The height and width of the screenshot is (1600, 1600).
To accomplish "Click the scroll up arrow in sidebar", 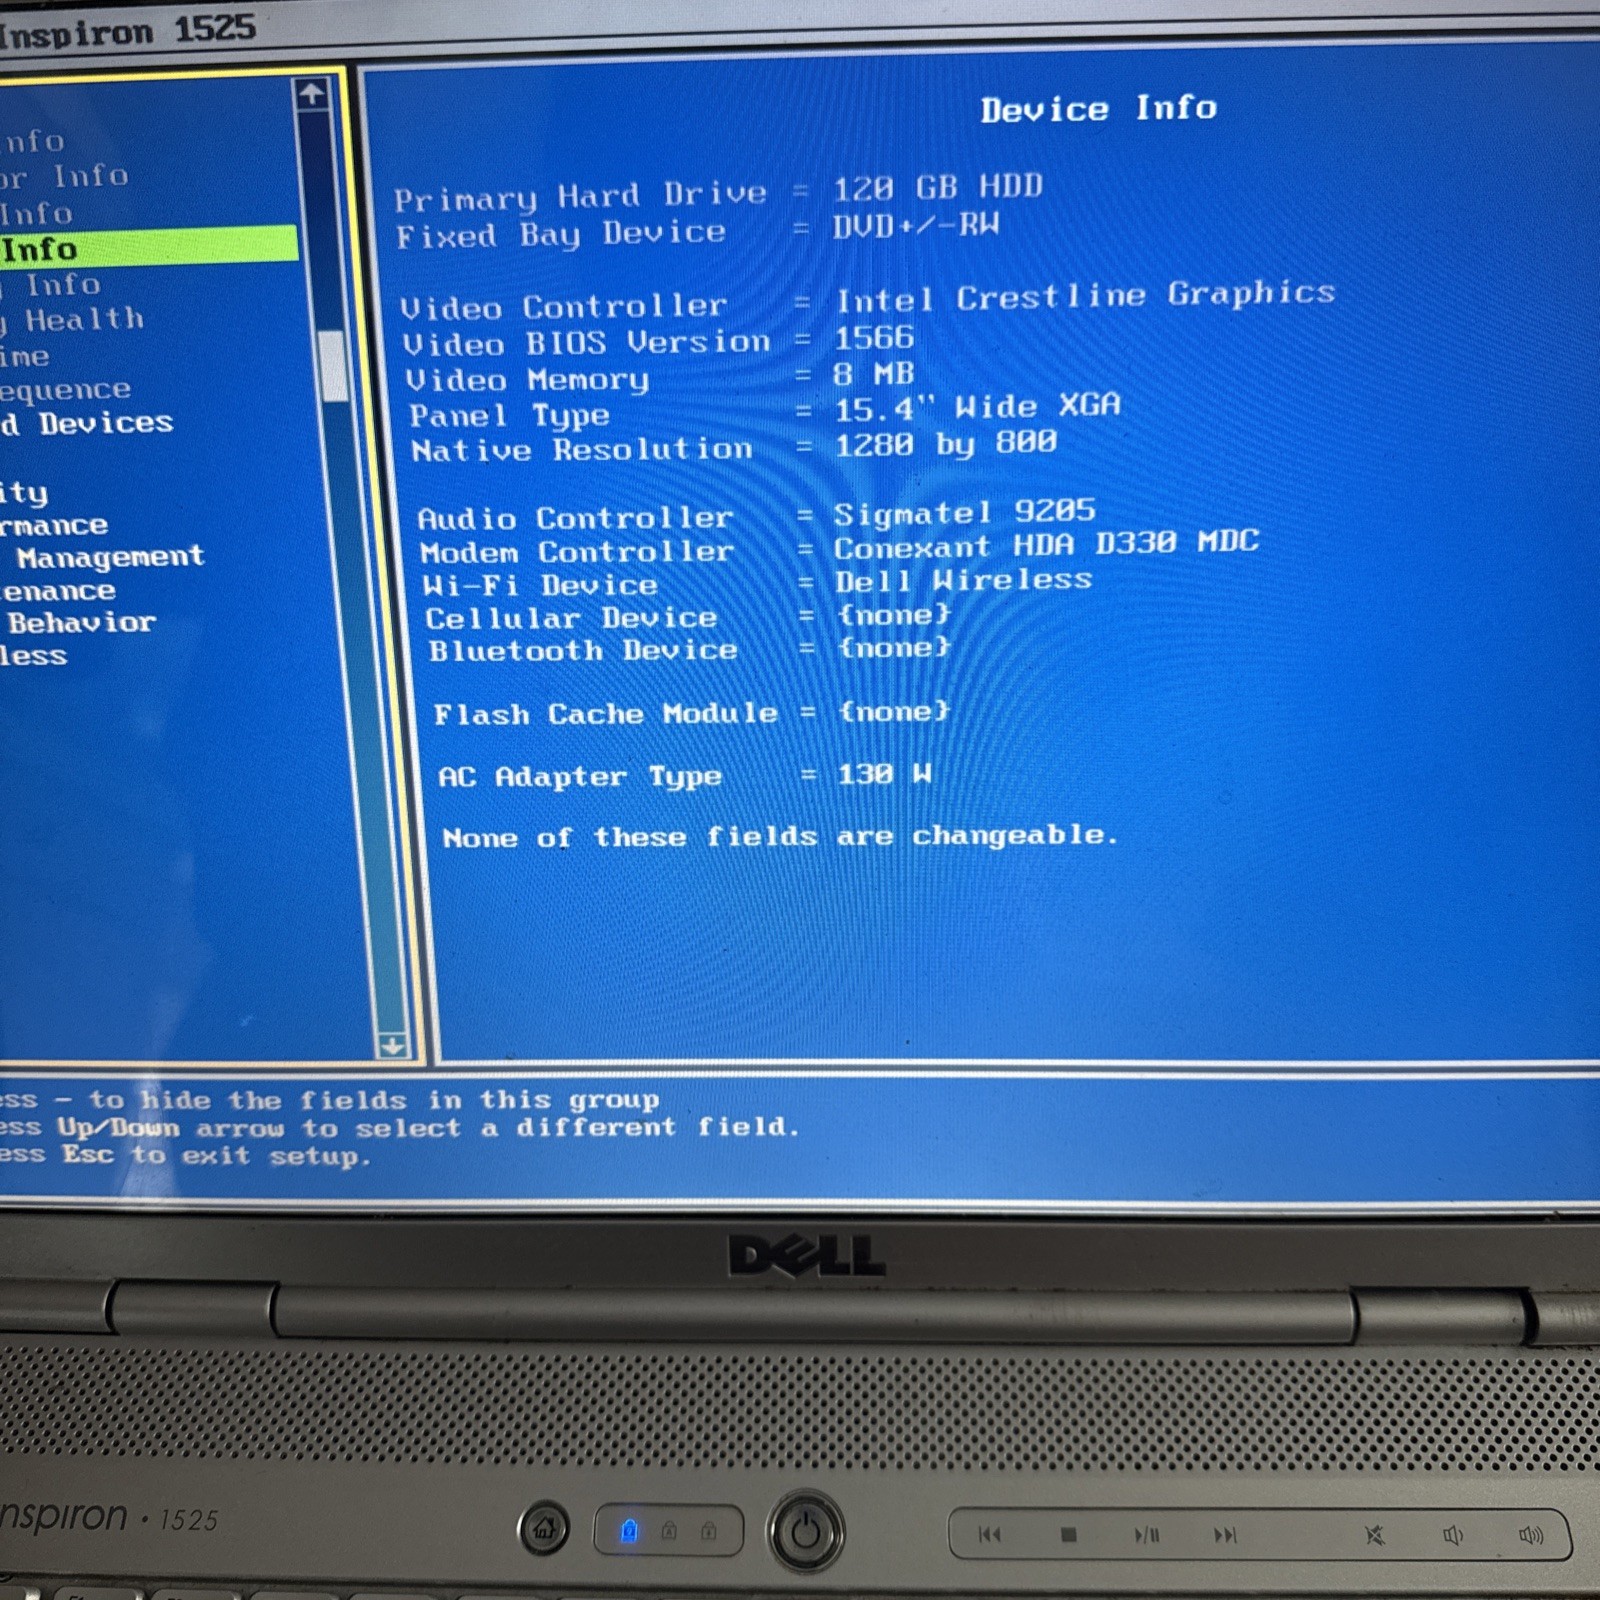I will pyautogui.click(x=312, y=94).
